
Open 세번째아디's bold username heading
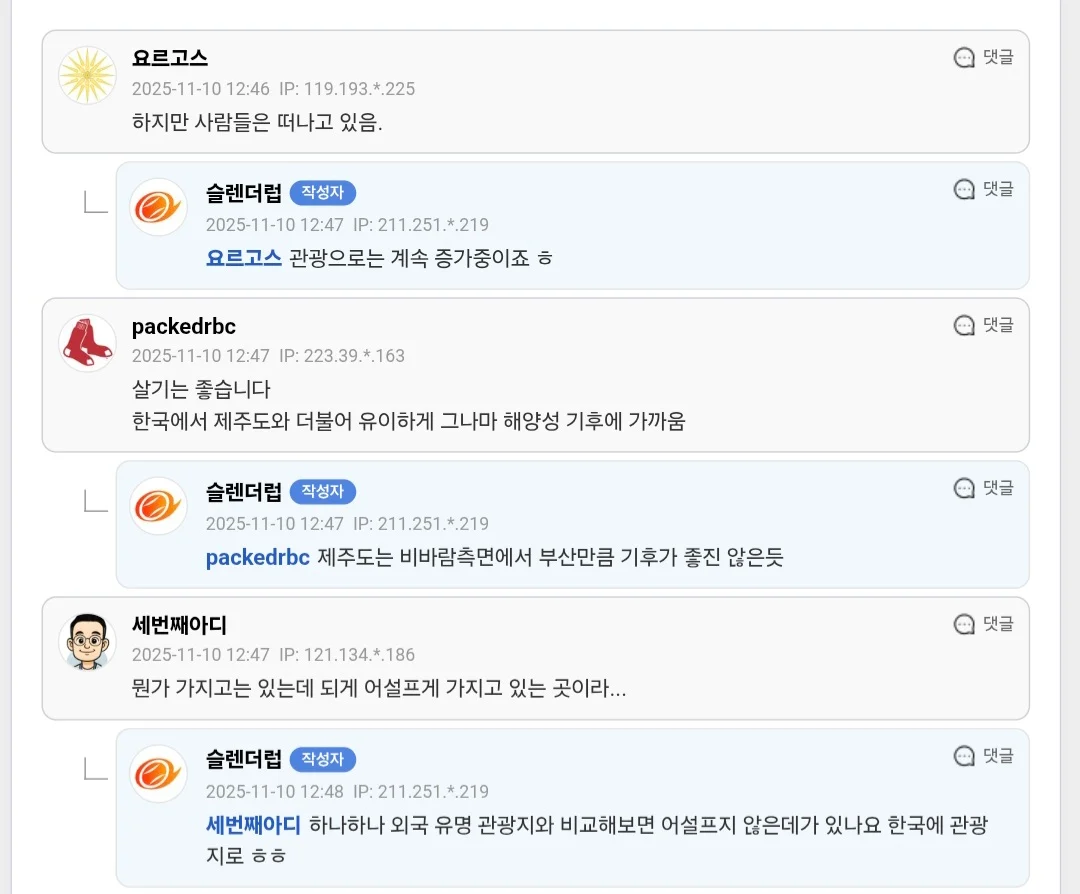tap(179, 626)
